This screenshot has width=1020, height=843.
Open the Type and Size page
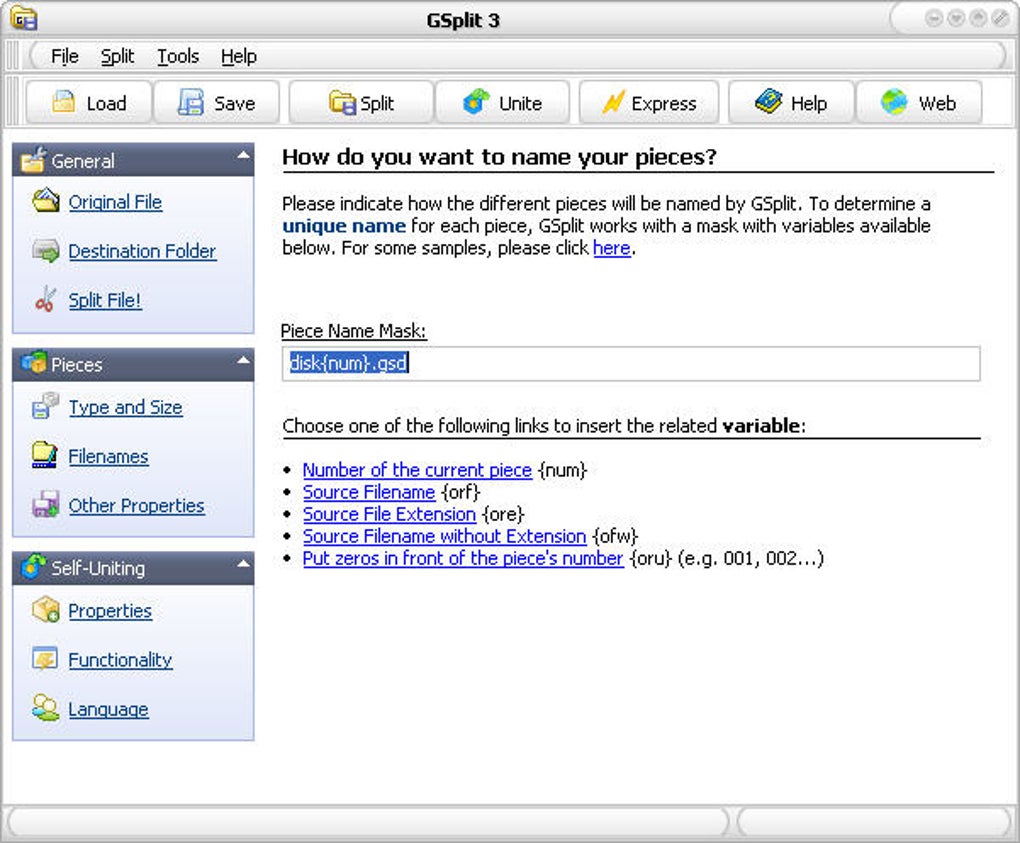coord(125,407)
